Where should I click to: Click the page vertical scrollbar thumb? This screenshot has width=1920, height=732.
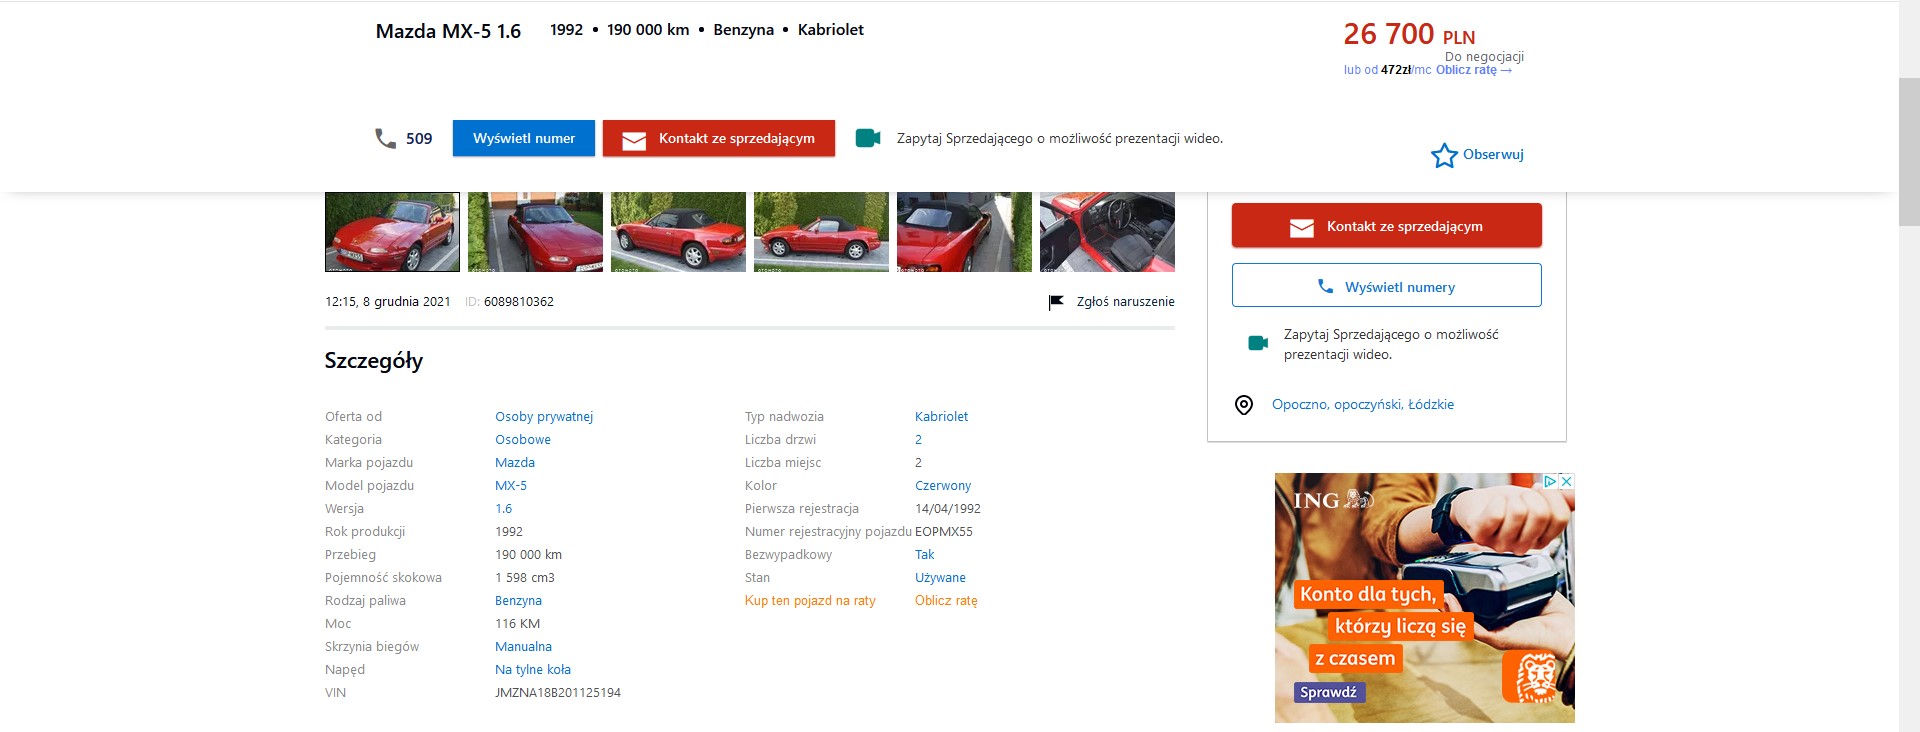pyautogui.click(x=1909, y=150)
